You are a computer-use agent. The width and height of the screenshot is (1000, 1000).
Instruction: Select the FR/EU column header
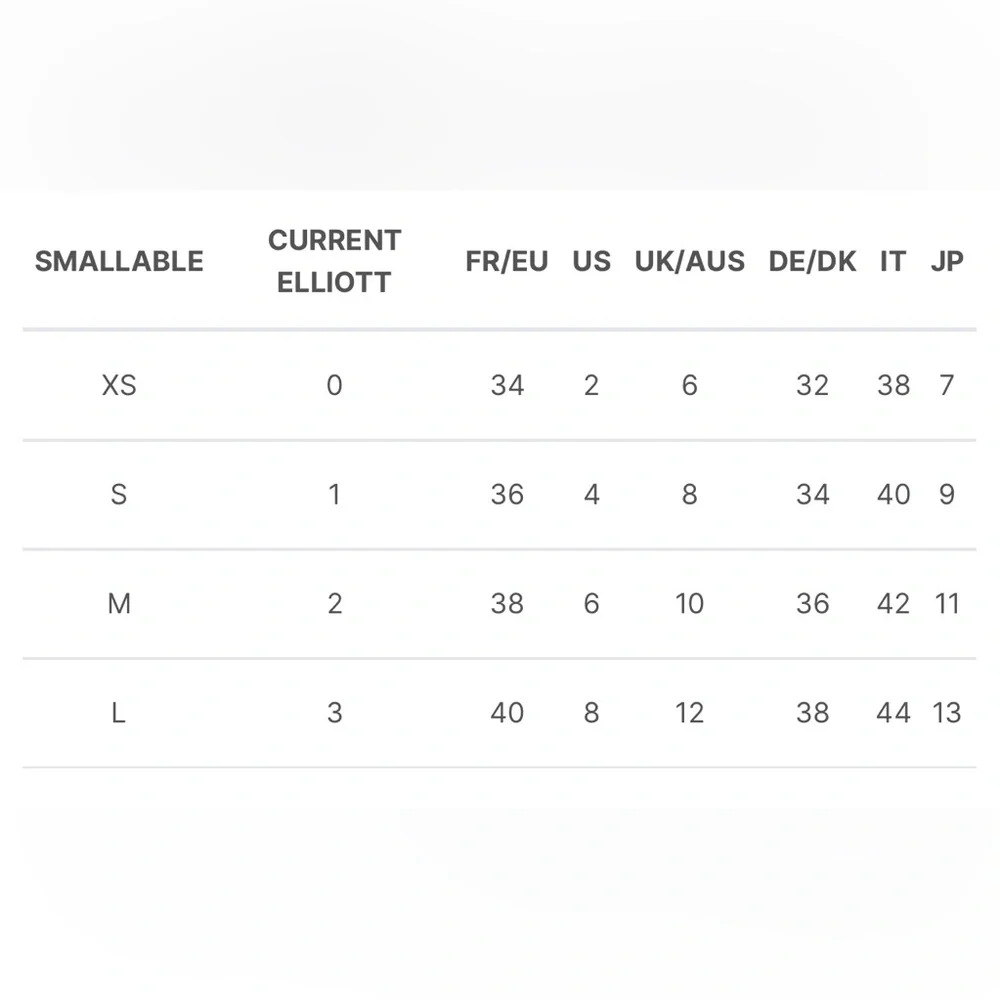[507, 262]
